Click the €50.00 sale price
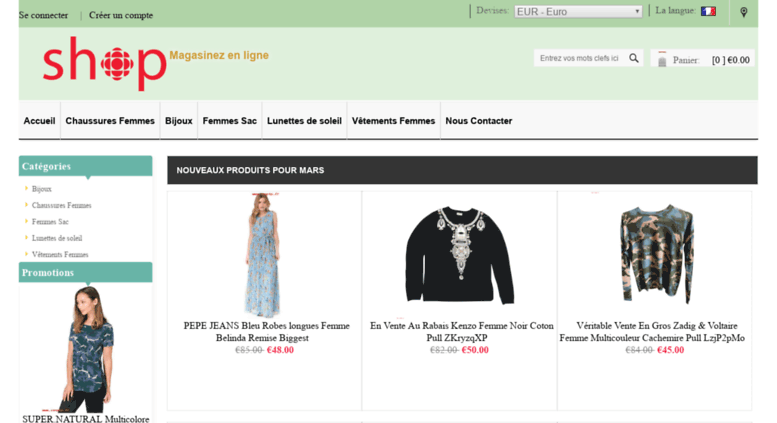Viewport: 777px width, 423px height. click(475, 350)
